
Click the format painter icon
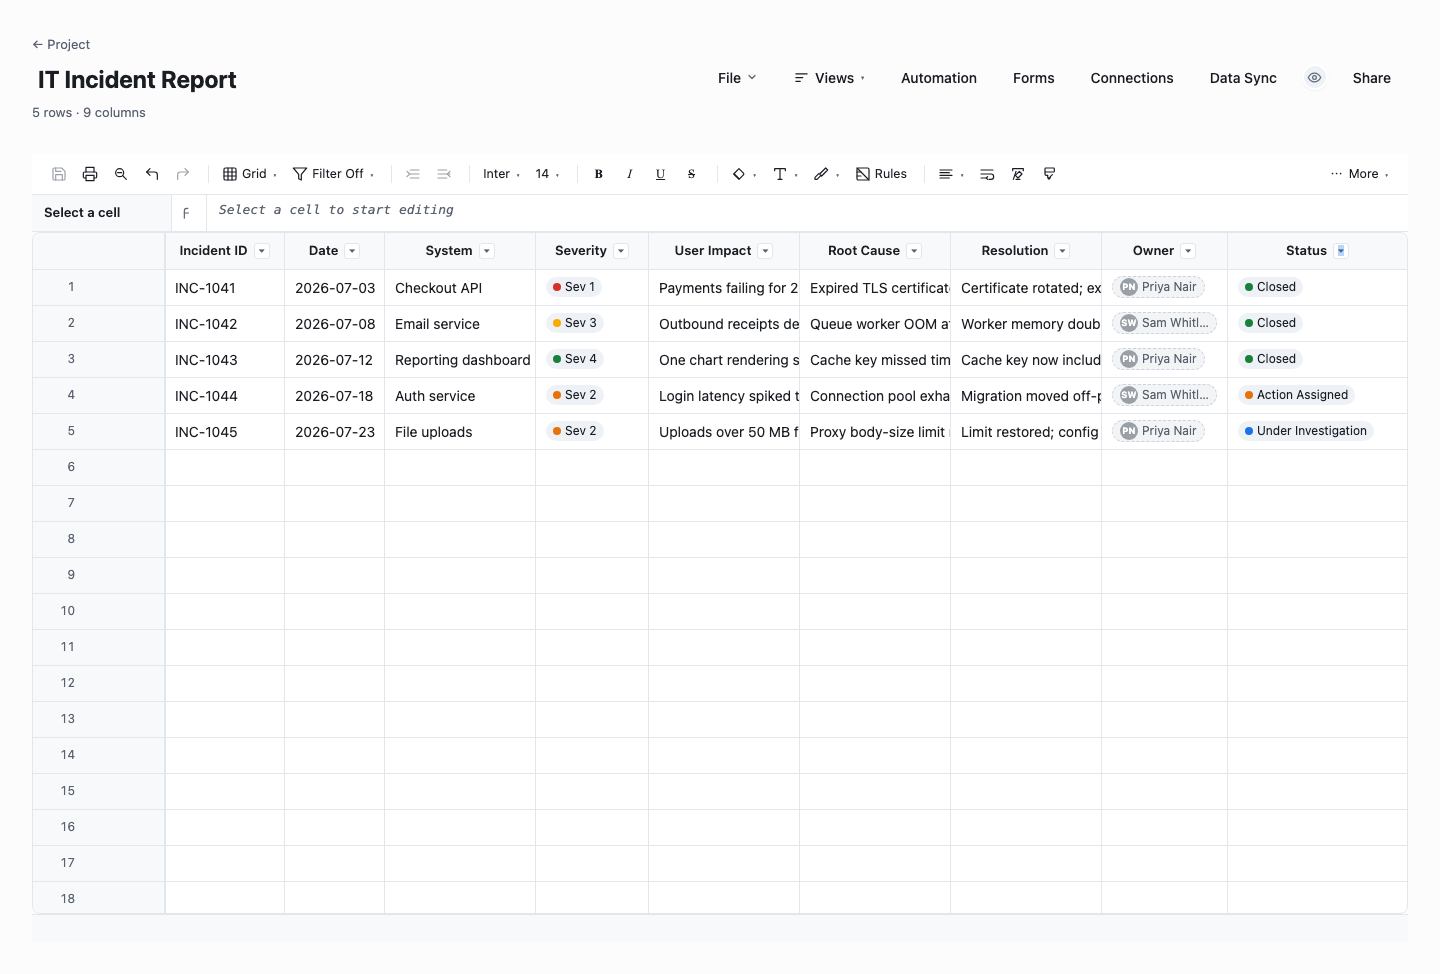point(1049,174)
